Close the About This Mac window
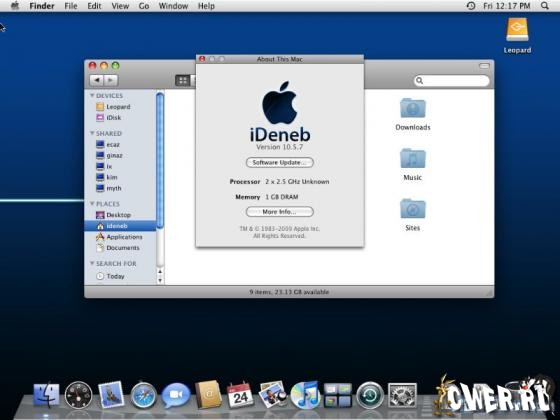The width and height of the screenshot is (560, 420). (x=202, y=59)
